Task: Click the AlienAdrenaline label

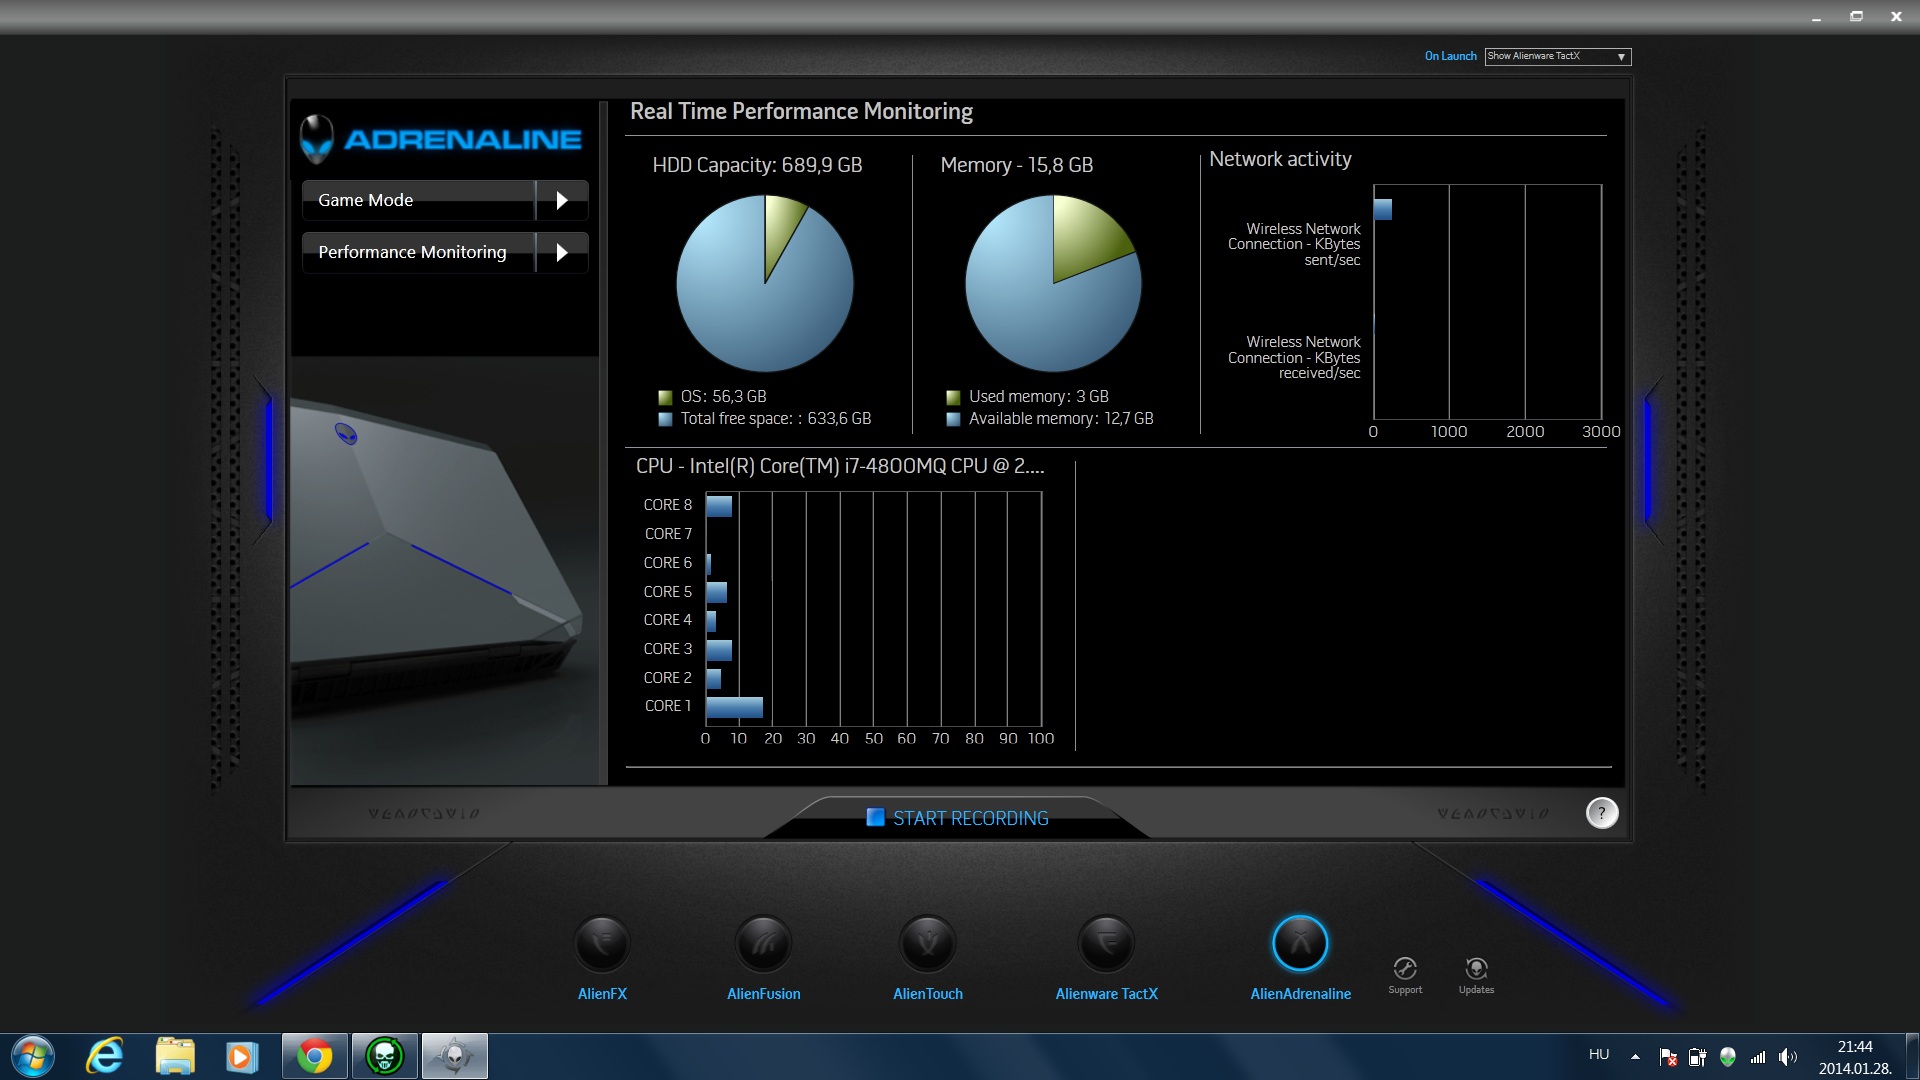Action: 1300,994
